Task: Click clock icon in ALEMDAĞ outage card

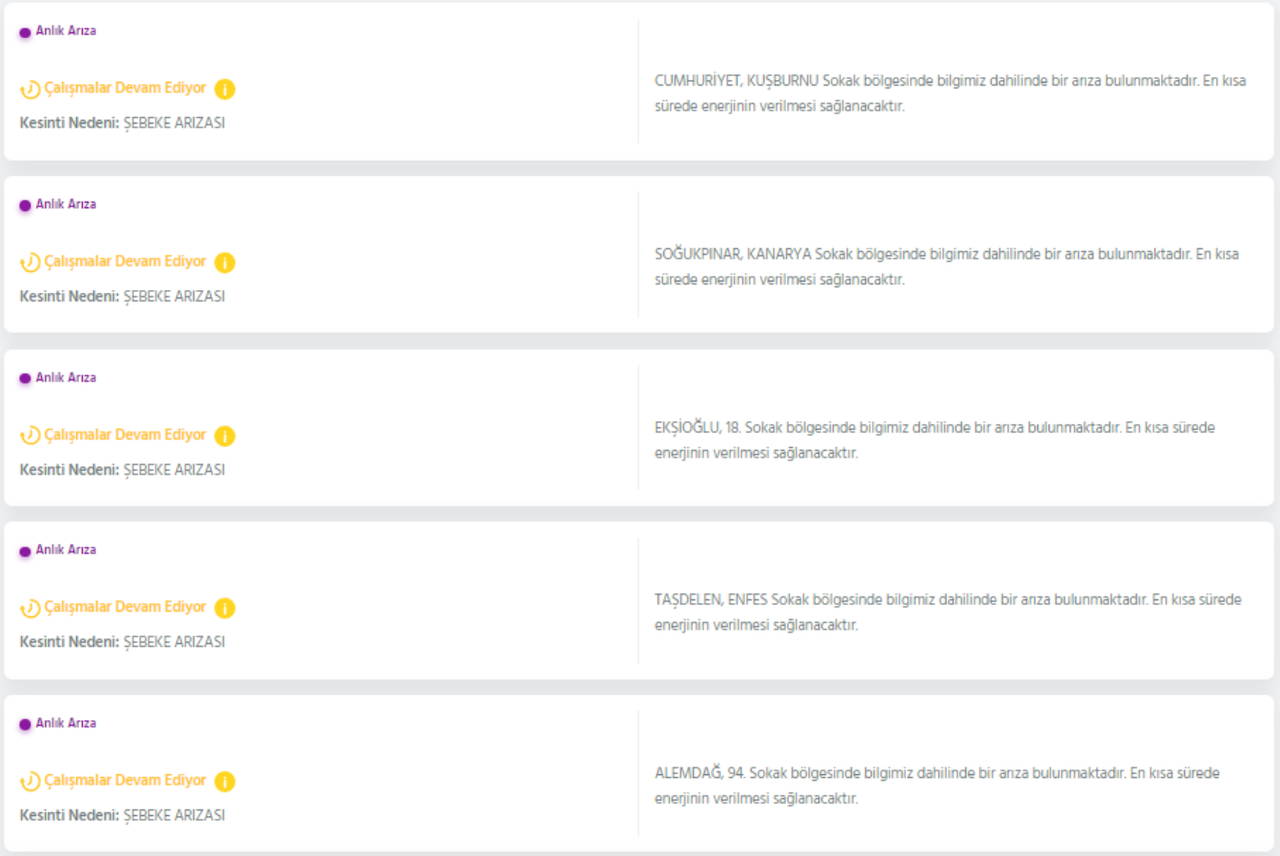Action: 31,781
